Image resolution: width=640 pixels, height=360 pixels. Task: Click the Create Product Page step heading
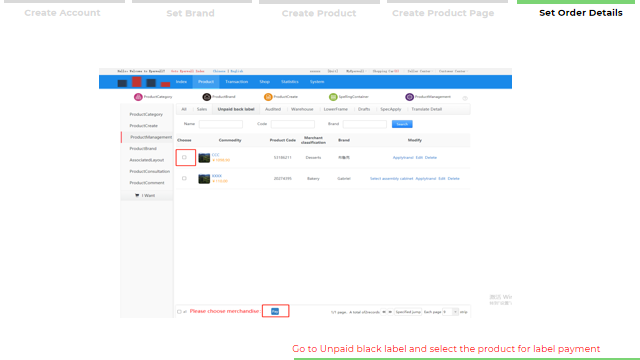tap(443, 13)
